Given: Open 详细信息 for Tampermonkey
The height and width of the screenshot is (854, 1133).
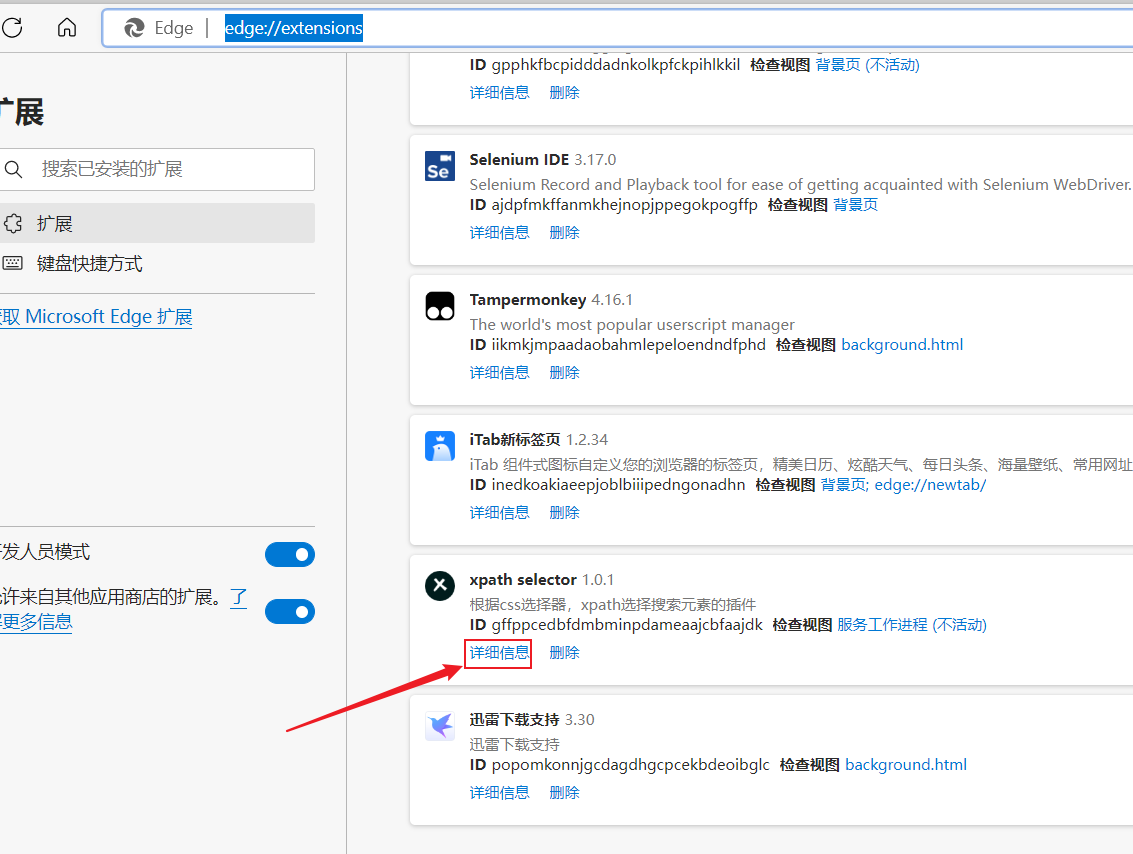Looking at the screenshot, I should click(x=499, y=373).
